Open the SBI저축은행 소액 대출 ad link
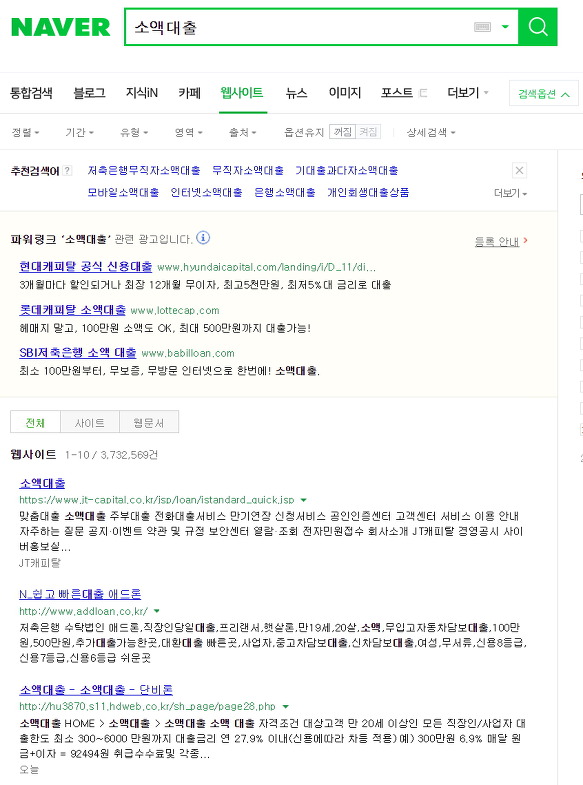Screen dimensions: 583x785 (78, 352)
